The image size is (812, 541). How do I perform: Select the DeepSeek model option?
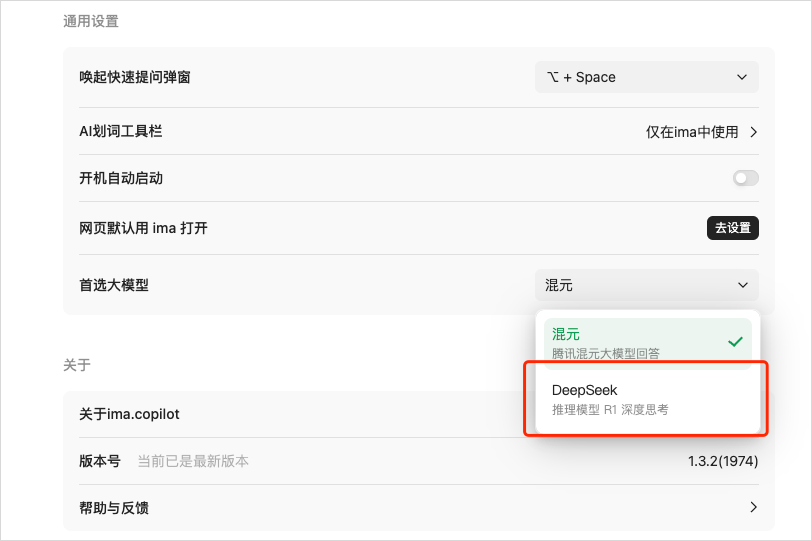(x=647, y=399)
